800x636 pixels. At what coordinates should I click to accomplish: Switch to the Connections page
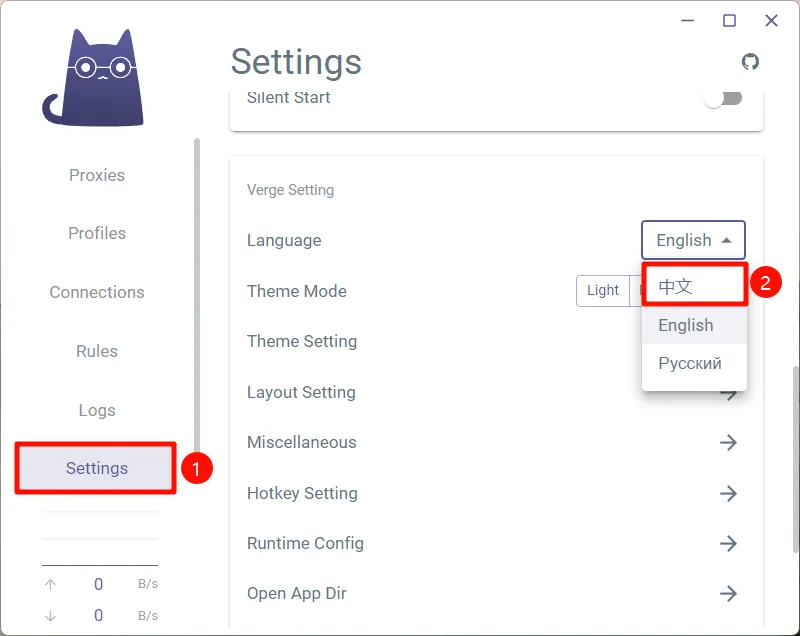(97, 292)
